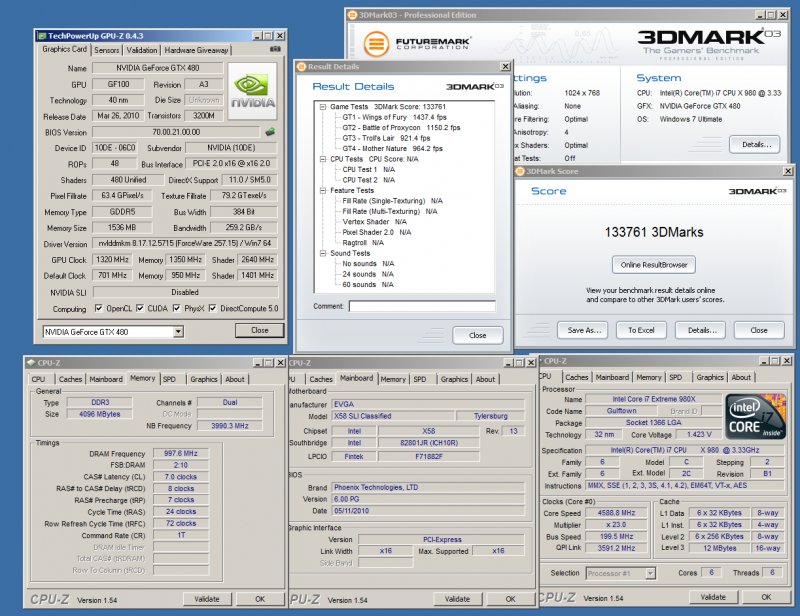Open Caches tab in CPU-Z Mainboard window
The width and height of the screenshot is (800, 616).
321,379
